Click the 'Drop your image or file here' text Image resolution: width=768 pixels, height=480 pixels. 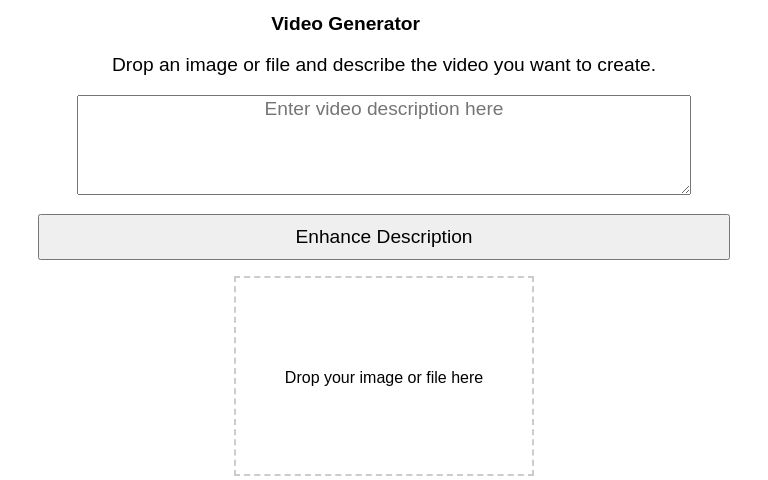[384, 378]
